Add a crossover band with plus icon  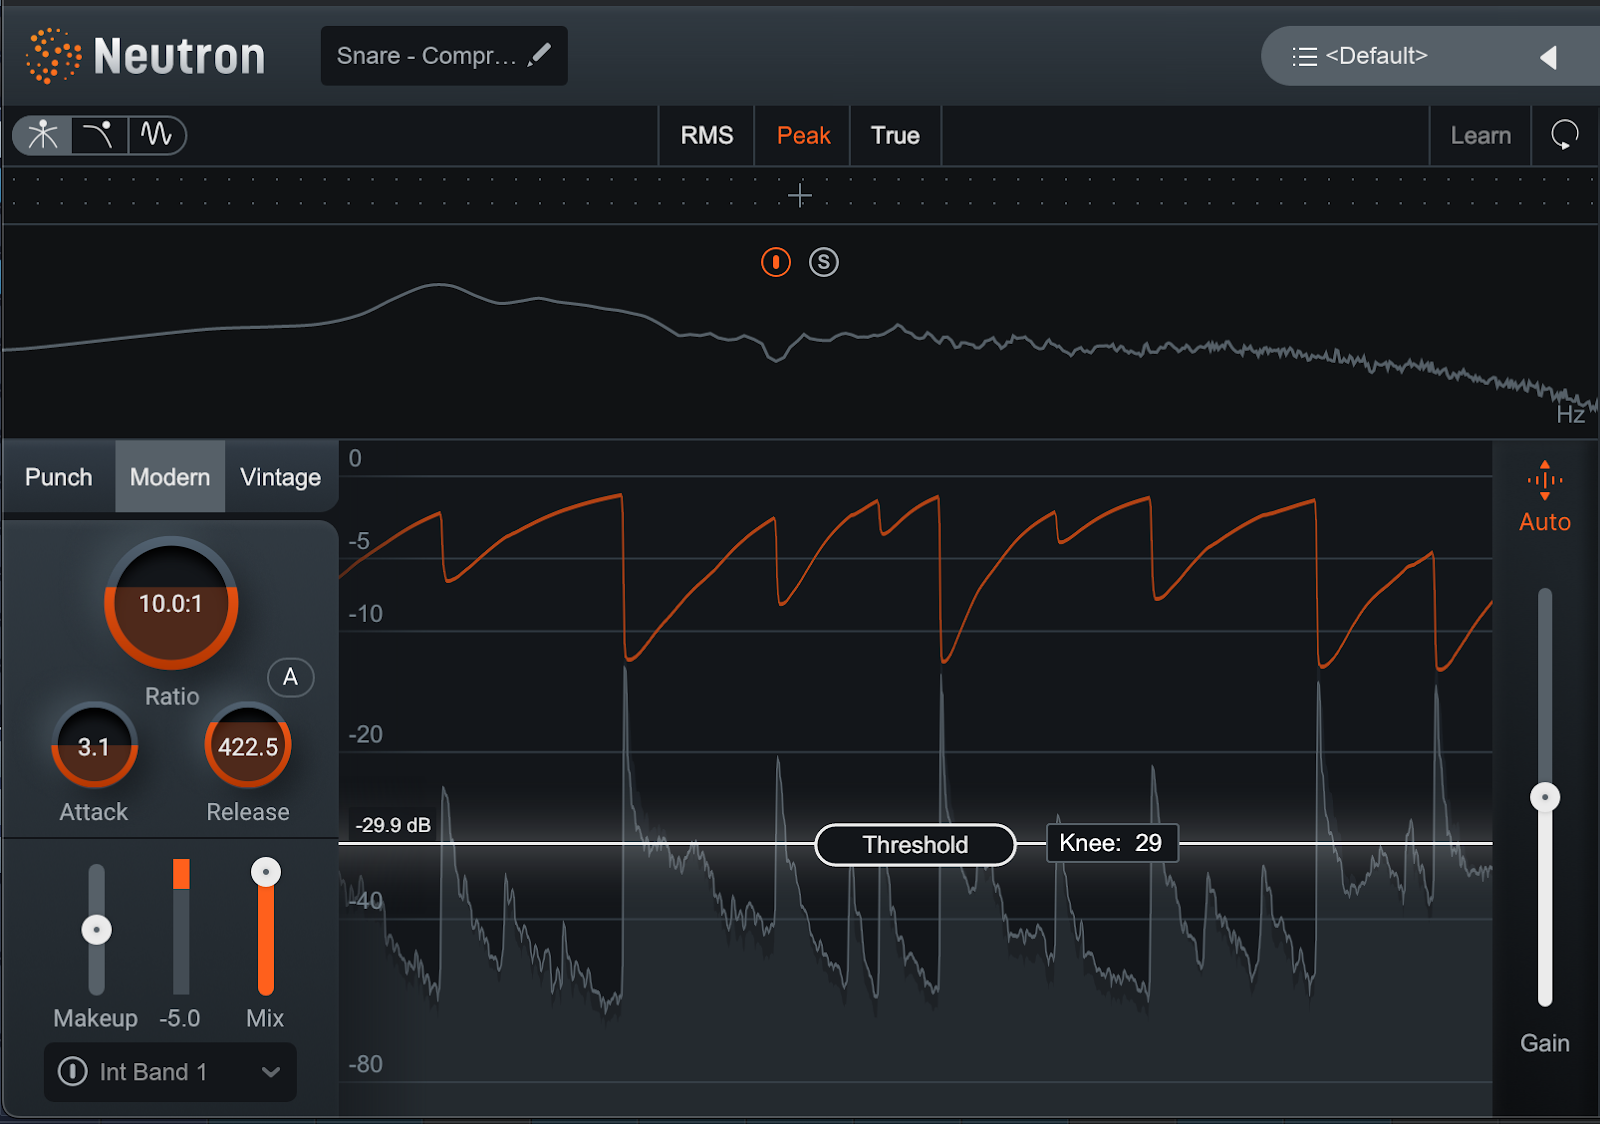click(x=799, y=195)
